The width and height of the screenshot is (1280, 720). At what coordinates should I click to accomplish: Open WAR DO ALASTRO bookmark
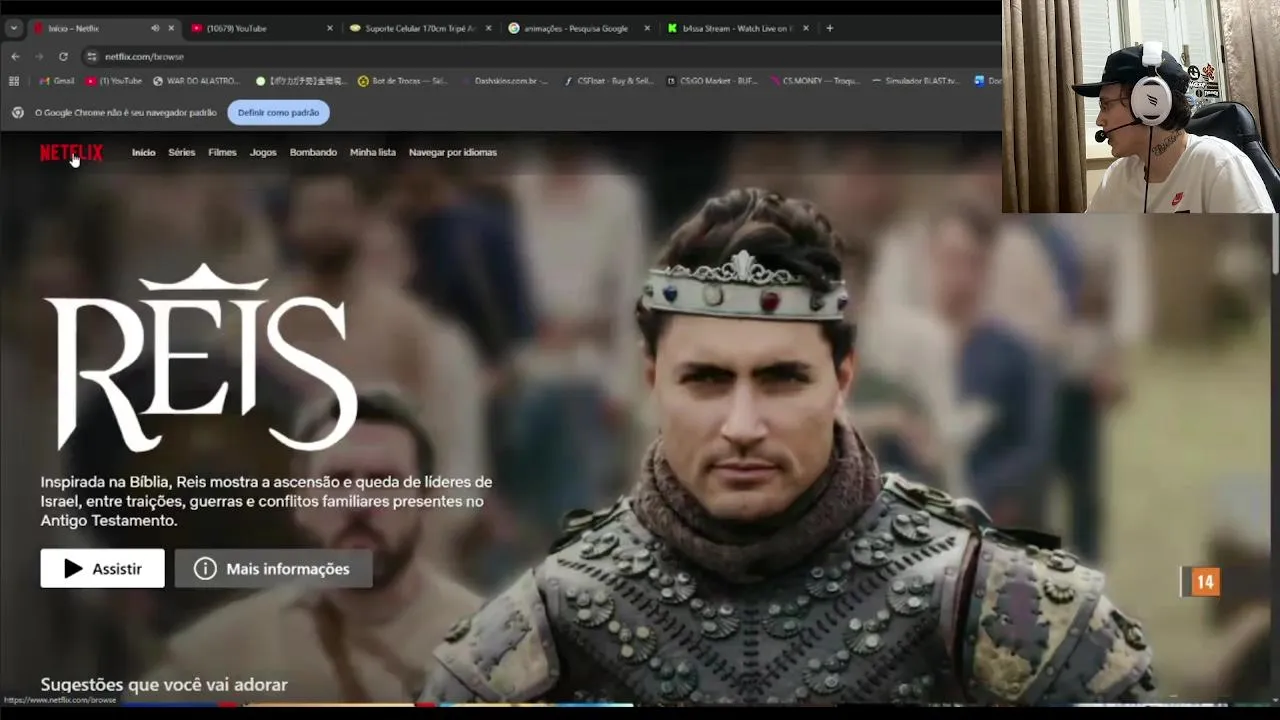pyautogui.click(x=197, y=81)
